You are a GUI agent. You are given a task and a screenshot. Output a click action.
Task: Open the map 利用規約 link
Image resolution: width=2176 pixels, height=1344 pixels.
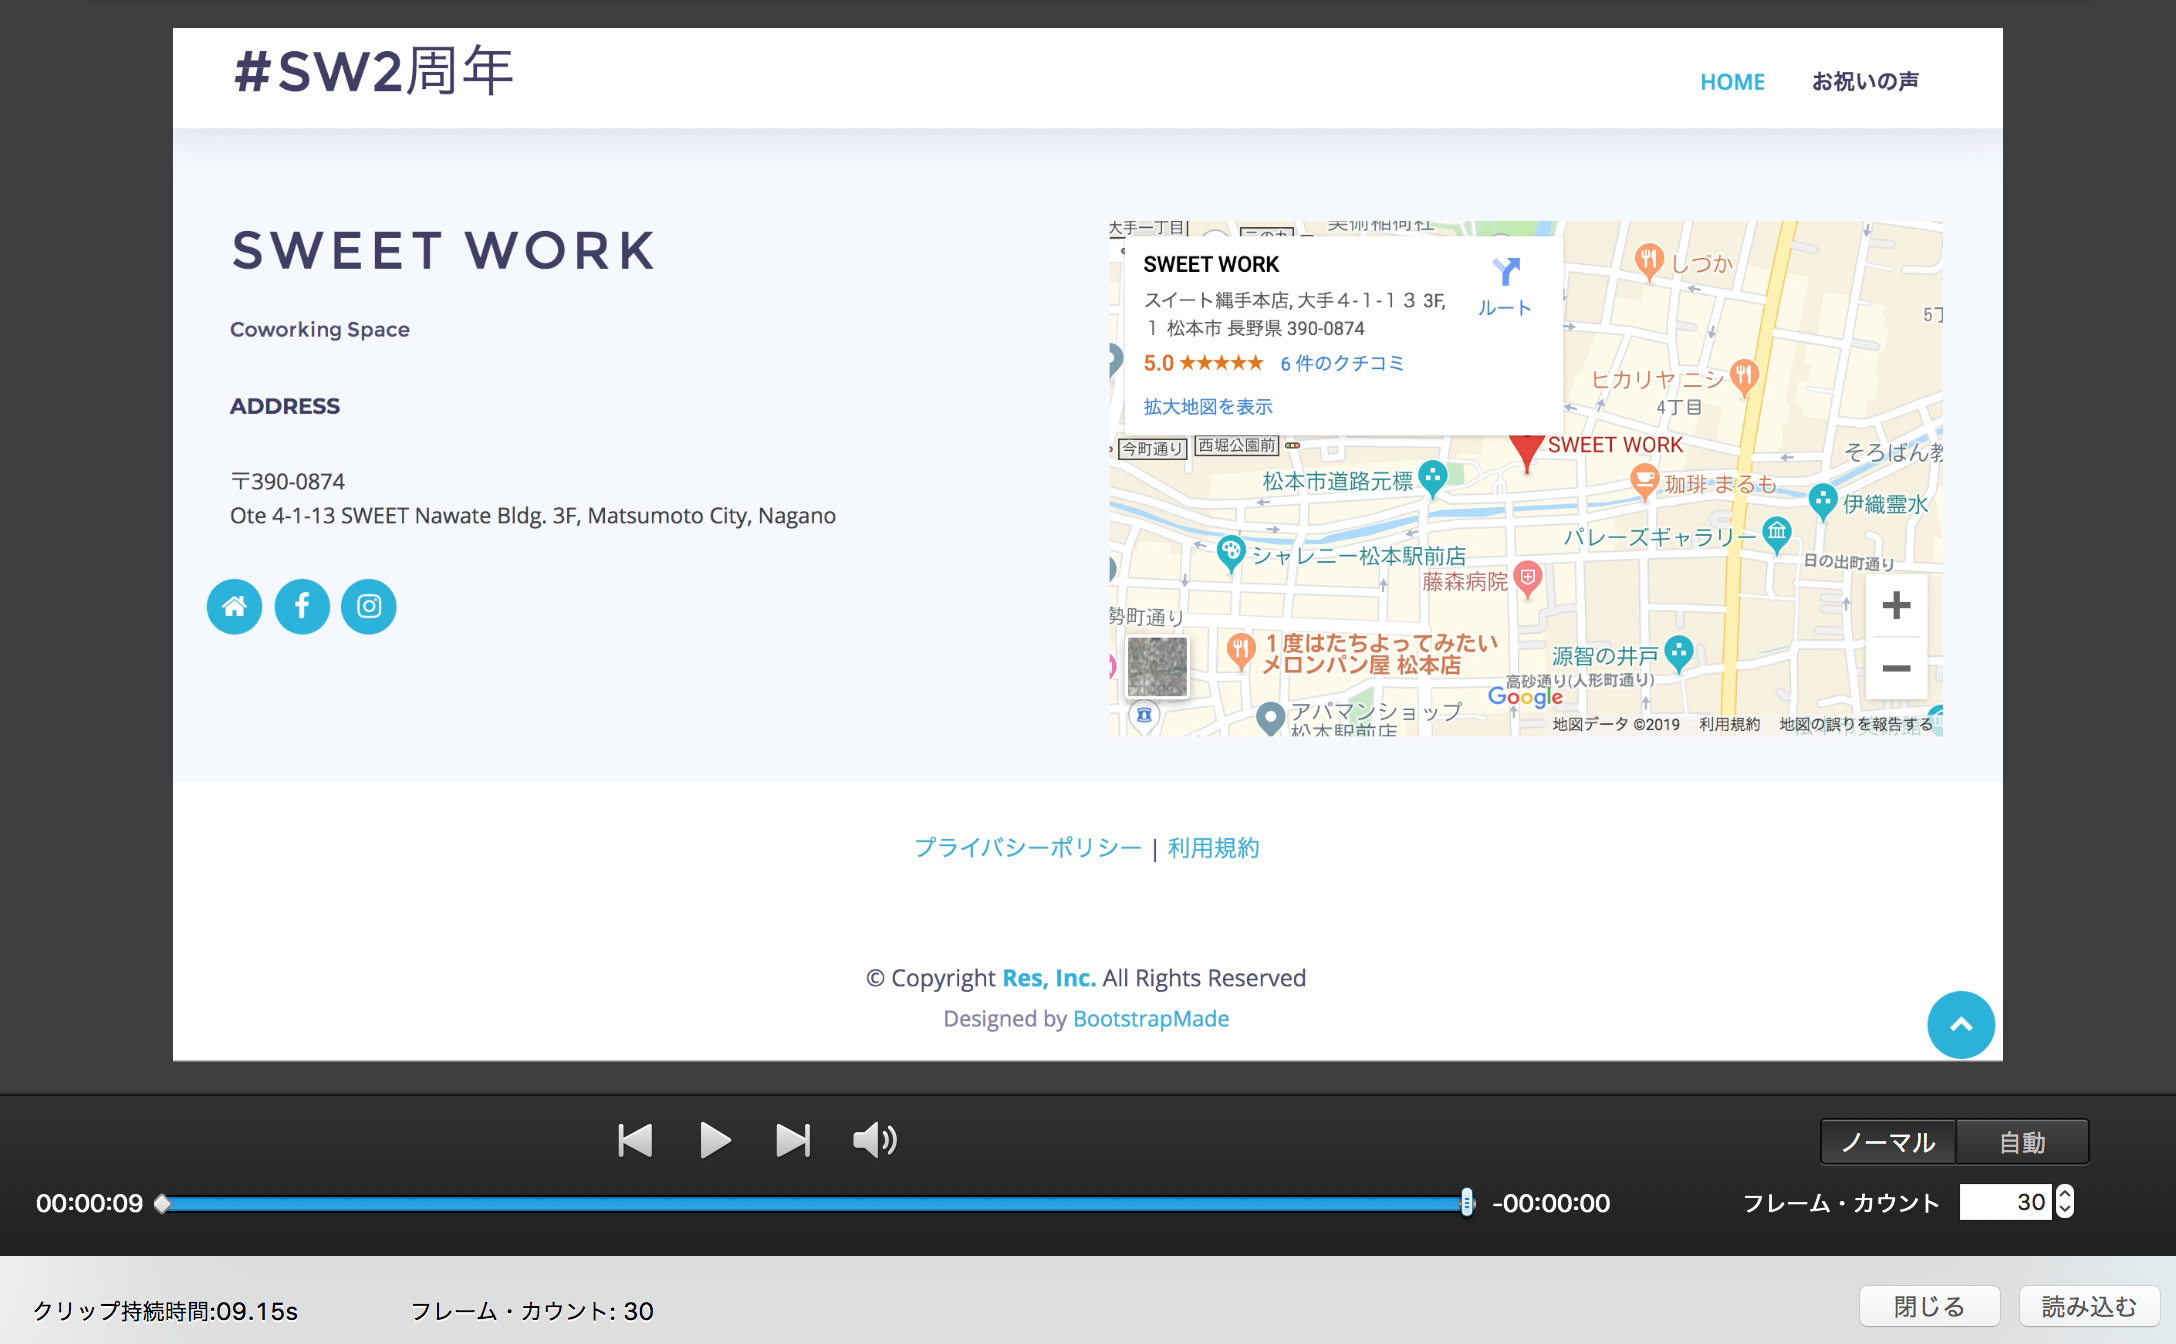(x=1729, y=724)
